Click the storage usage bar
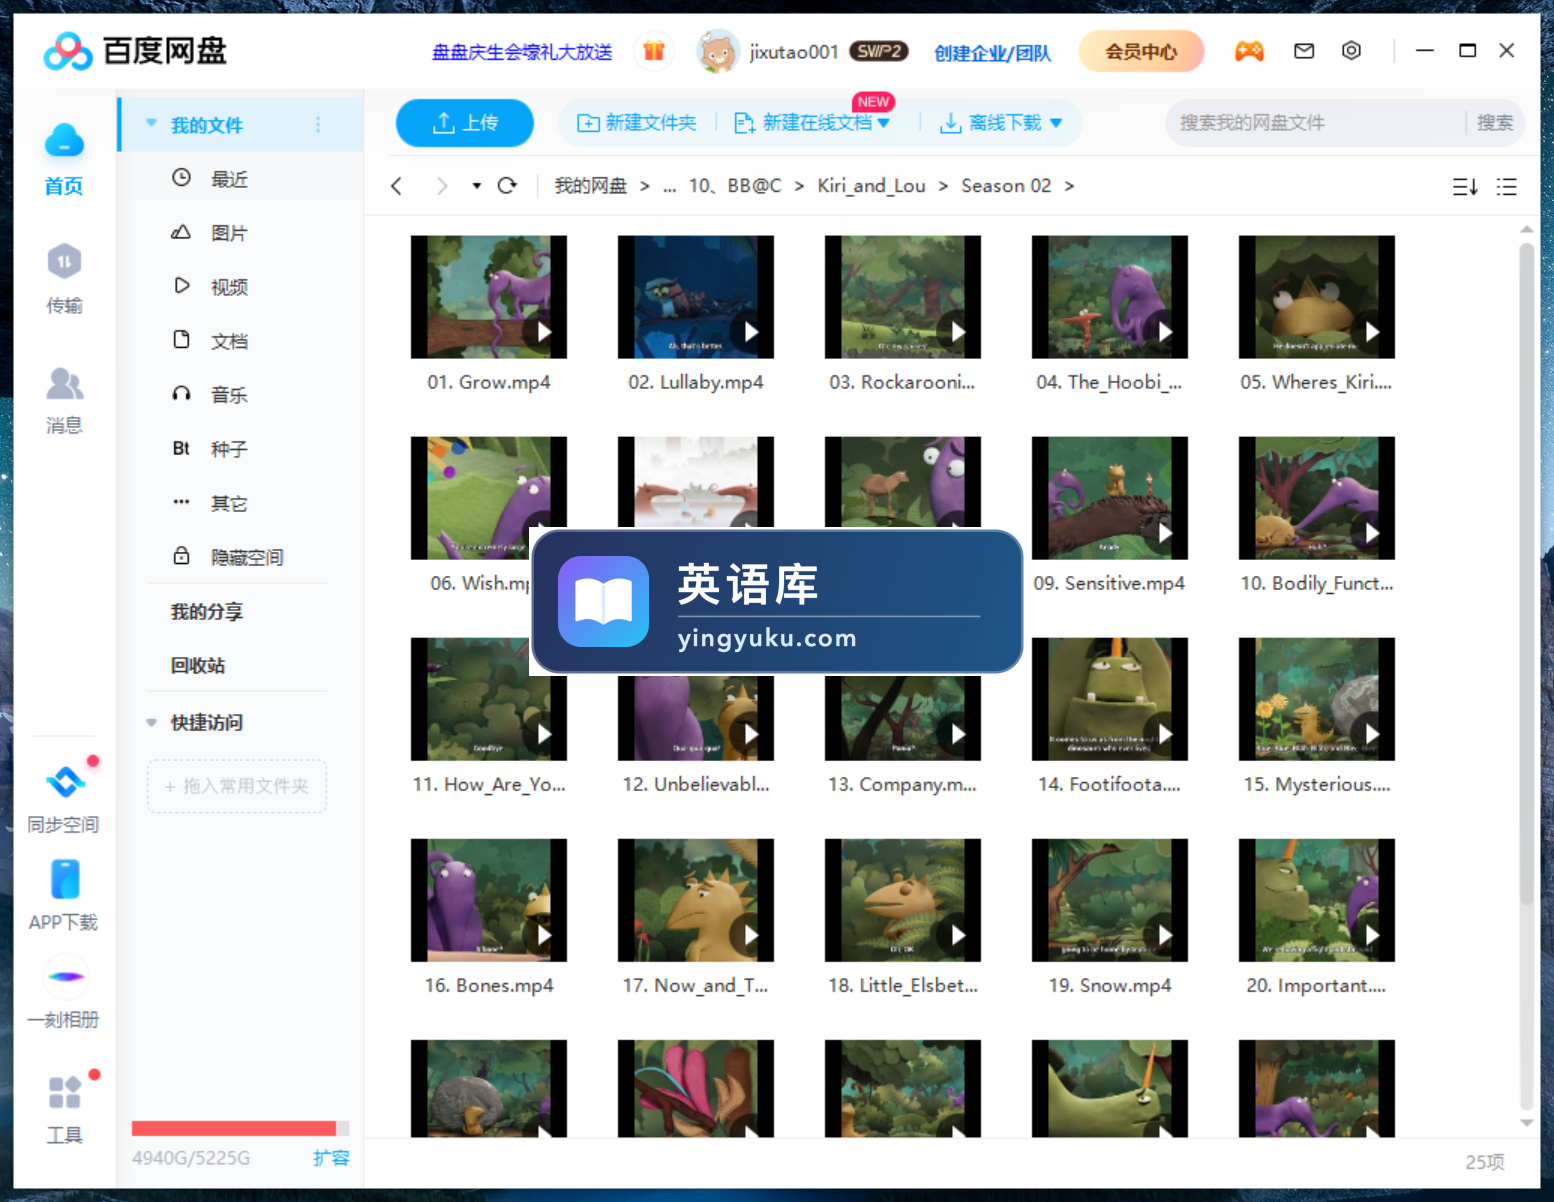Viewport: 1554px width, 1202px height. pos(240,1128)
